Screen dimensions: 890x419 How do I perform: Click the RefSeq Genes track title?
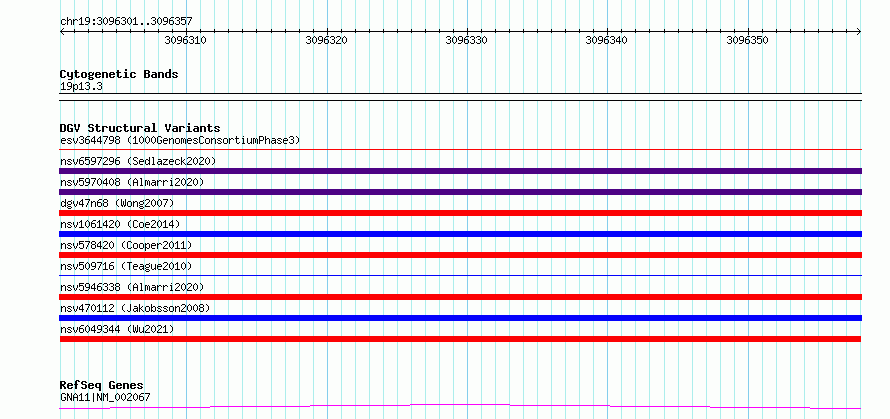pos(102,386)
